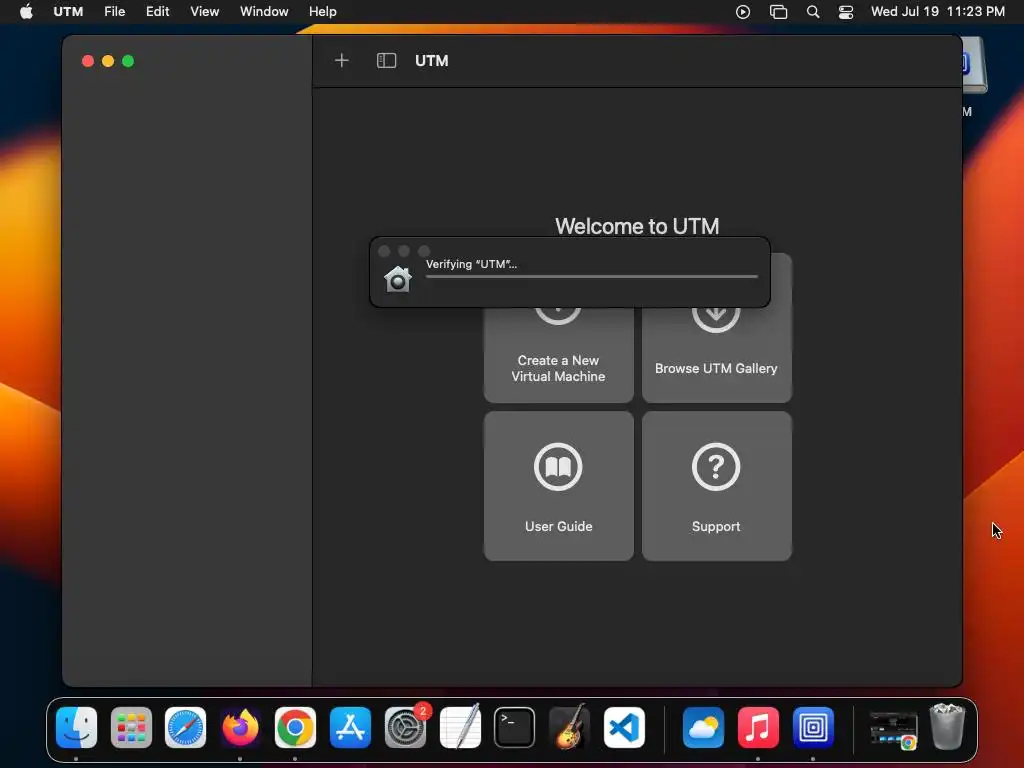Open the User Guide card
This screenshot has width=1024, height=768.
[x=558, y=486]
